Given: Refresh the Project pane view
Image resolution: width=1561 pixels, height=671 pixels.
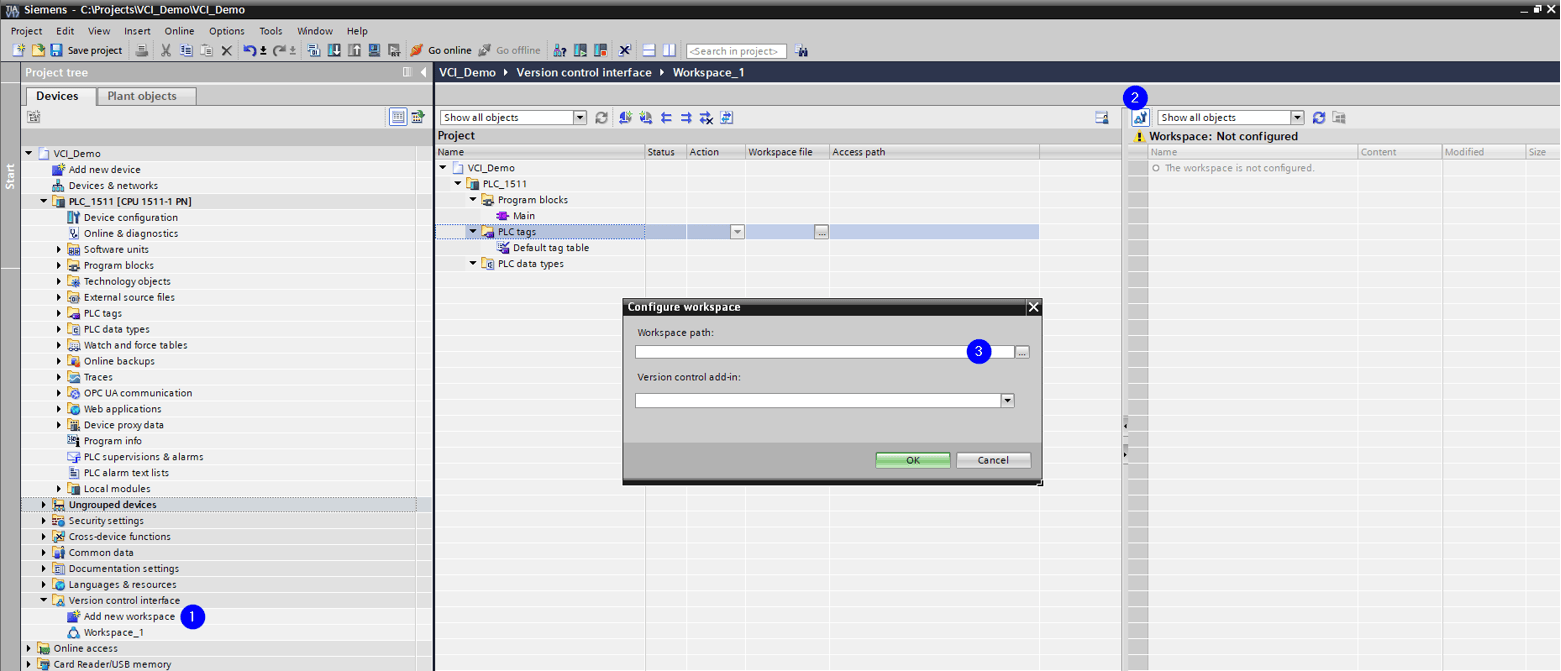Looking at the screenshot, I should click(601, 118).
